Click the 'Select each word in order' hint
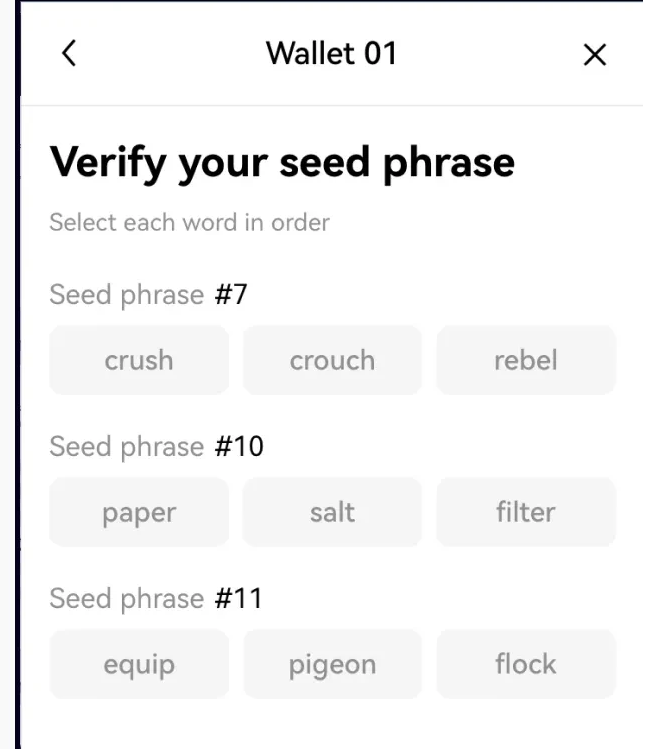649x749 pixels. coord(189,222)
